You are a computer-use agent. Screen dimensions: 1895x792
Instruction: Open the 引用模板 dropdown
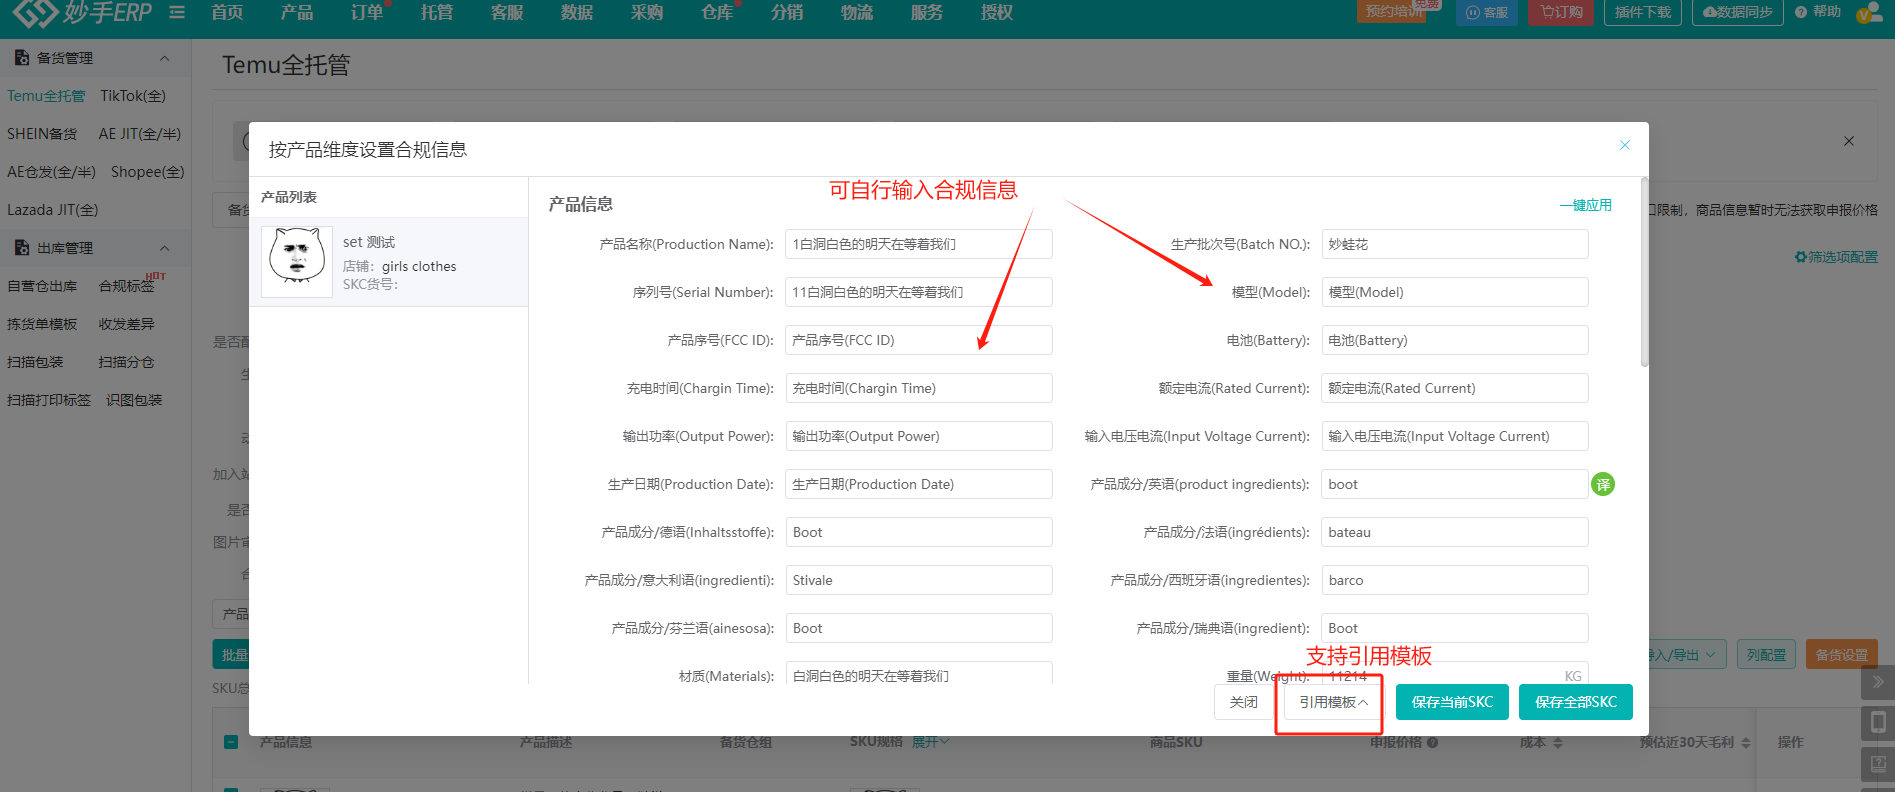click(1333, 702)
